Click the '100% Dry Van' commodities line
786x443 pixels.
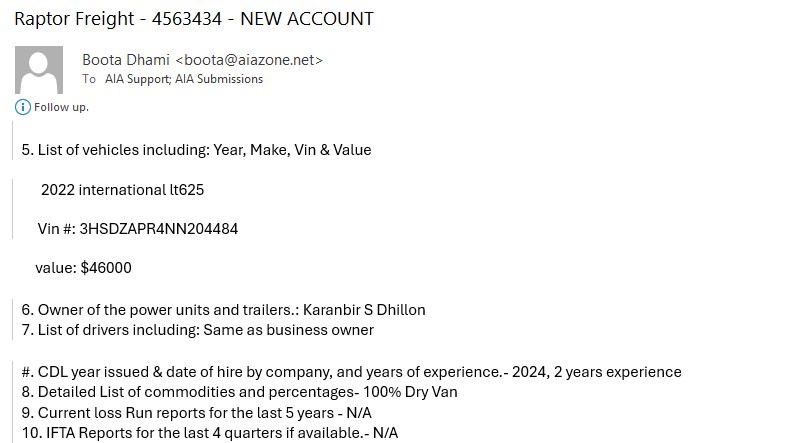point(239,392)
